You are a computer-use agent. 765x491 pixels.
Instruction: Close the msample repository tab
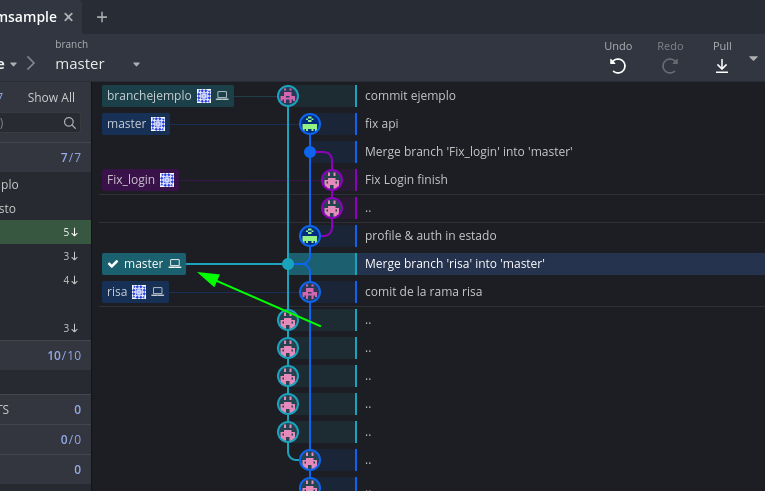pos(68,17)
